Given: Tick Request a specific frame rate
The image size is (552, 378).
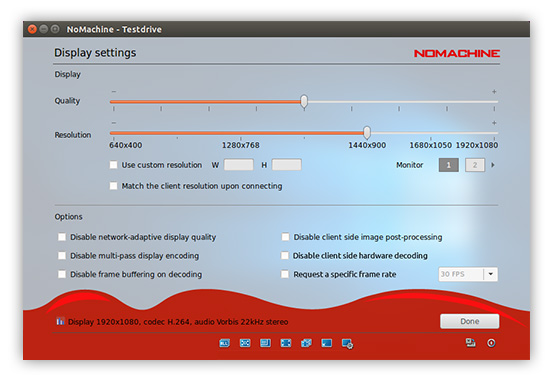Looking at the screenshot, I should (x=285, y=274).
